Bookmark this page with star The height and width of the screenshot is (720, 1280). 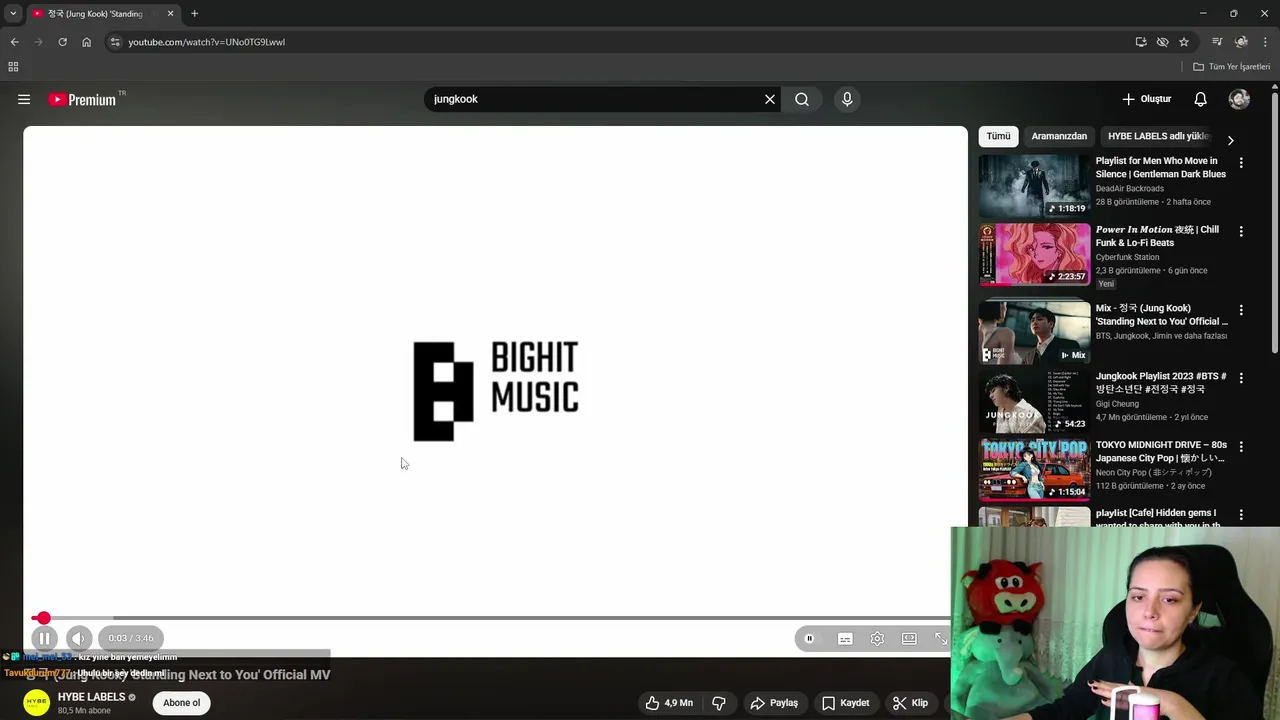[x=1184, y=42]
